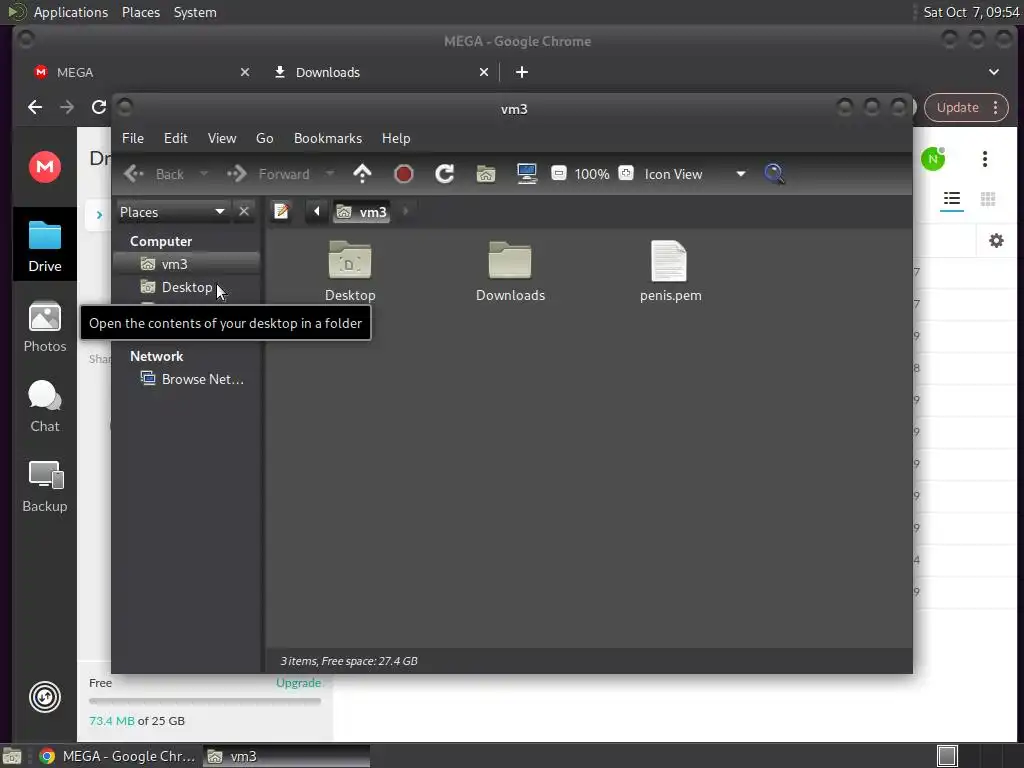Click the vm3 taskbar entry

point(286,756)
